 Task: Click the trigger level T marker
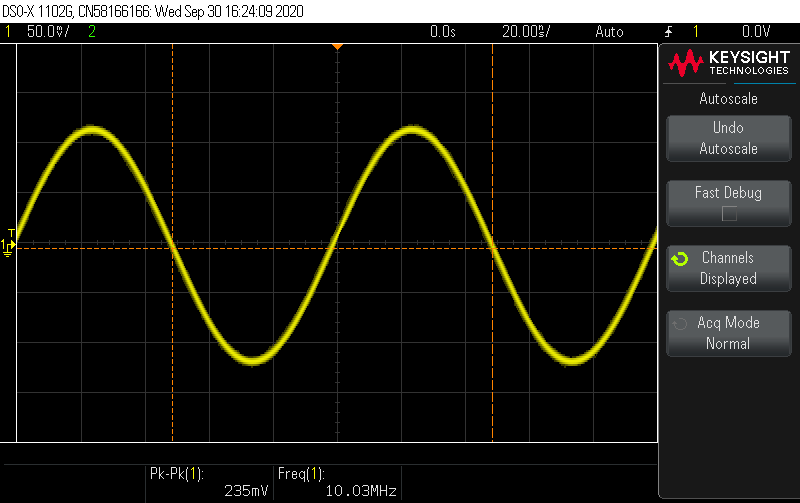pos(11,232)
